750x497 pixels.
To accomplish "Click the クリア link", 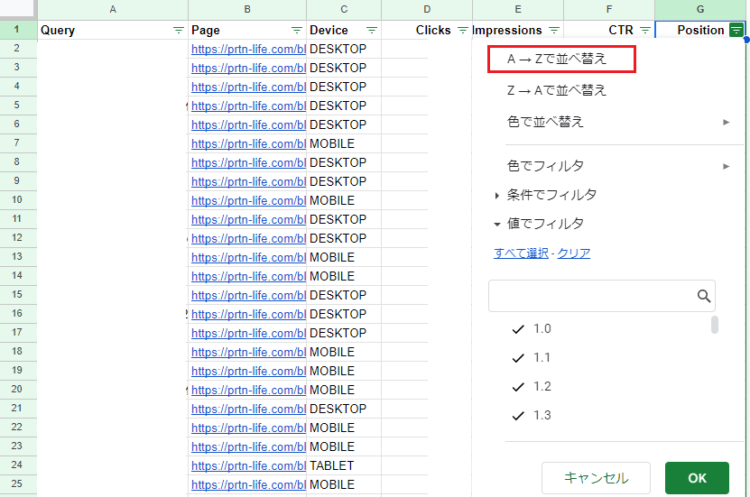I will pos(574,253).
